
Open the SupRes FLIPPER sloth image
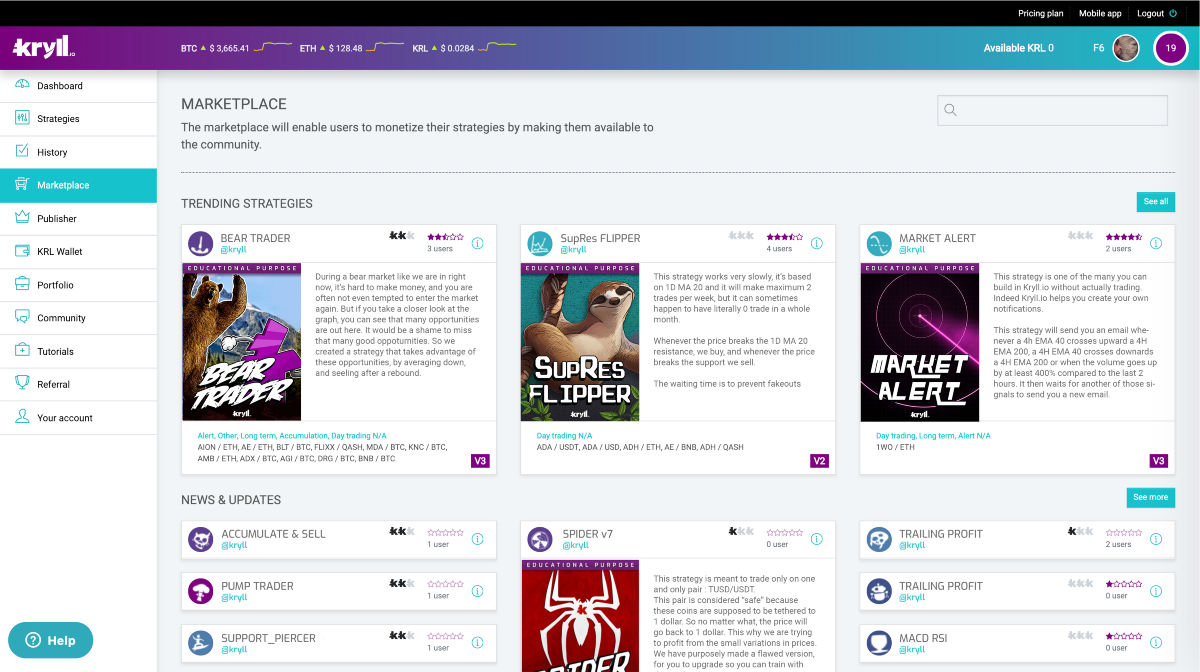pos(580,342)
